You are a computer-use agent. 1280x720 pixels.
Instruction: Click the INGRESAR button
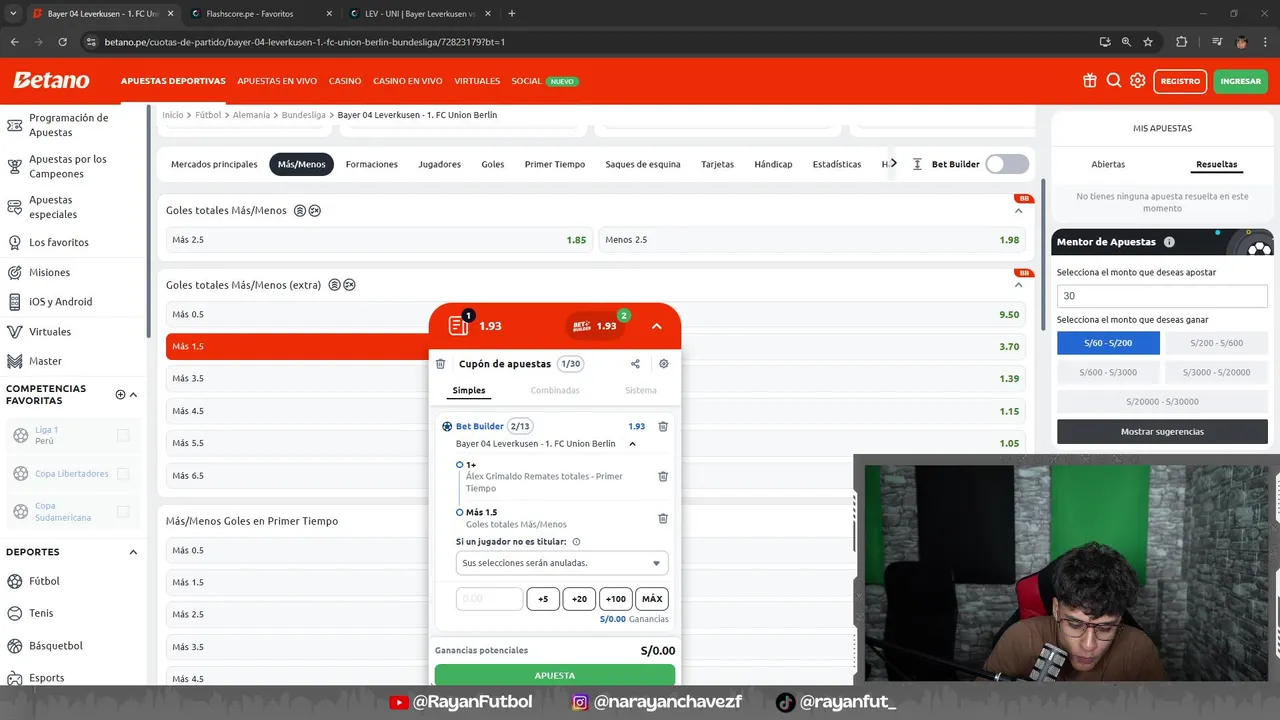pyautogui.click(x=1240, y=81)
